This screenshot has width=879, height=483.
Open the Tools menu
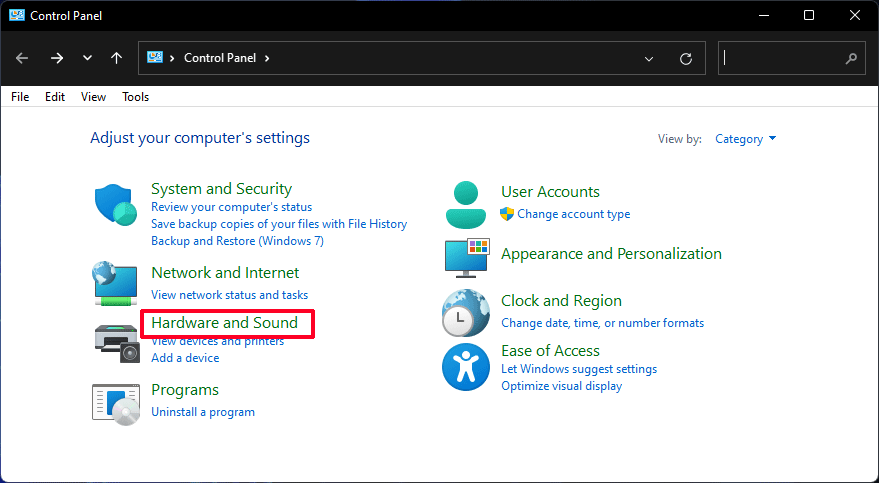point(136,97)
